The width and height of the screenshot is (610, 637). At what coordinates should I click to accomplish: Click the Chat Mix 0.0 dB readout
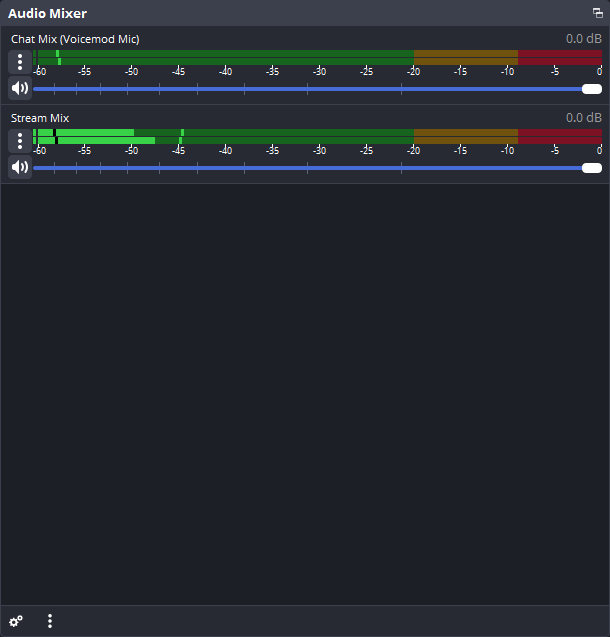(x=584, y=39)
